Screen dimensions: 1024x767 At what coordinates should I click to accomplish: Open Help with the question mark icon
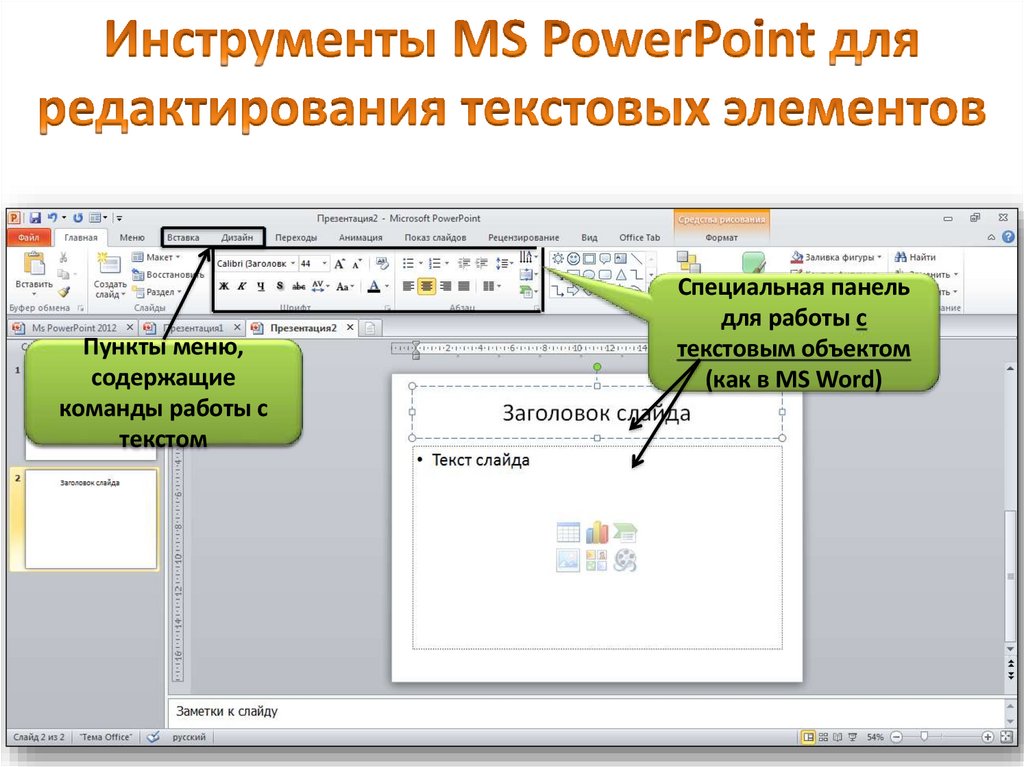click(1008, 237)
